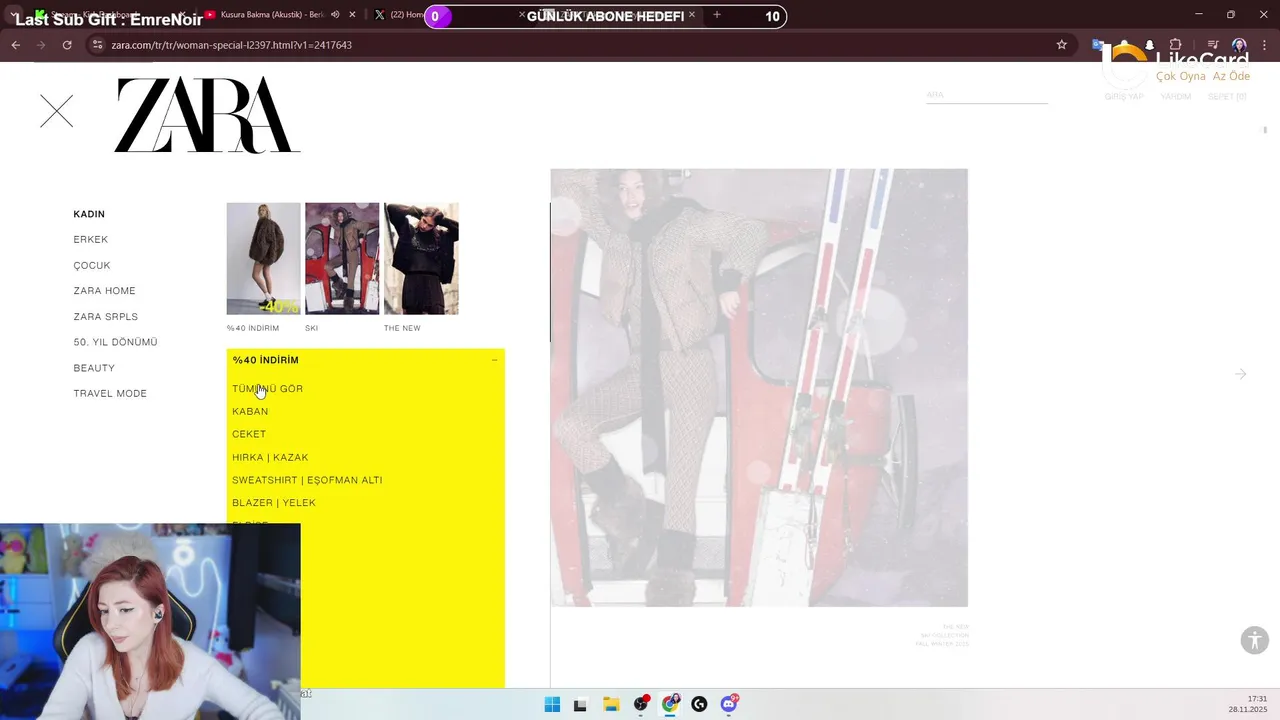The width and height of the screenshot is (1280, 720).
Task: Open KABAN sale category
Action: tap(250, 412)
